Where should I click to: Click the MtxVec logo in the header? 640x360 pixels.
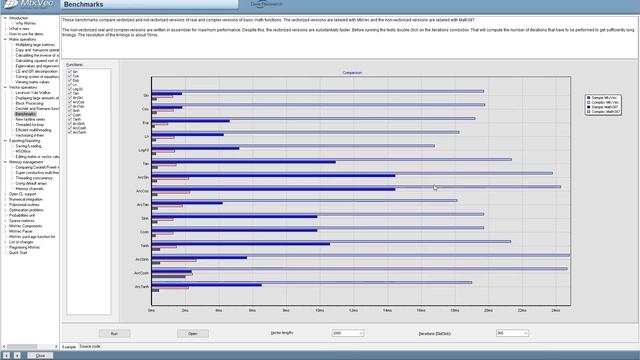[29, 4]
